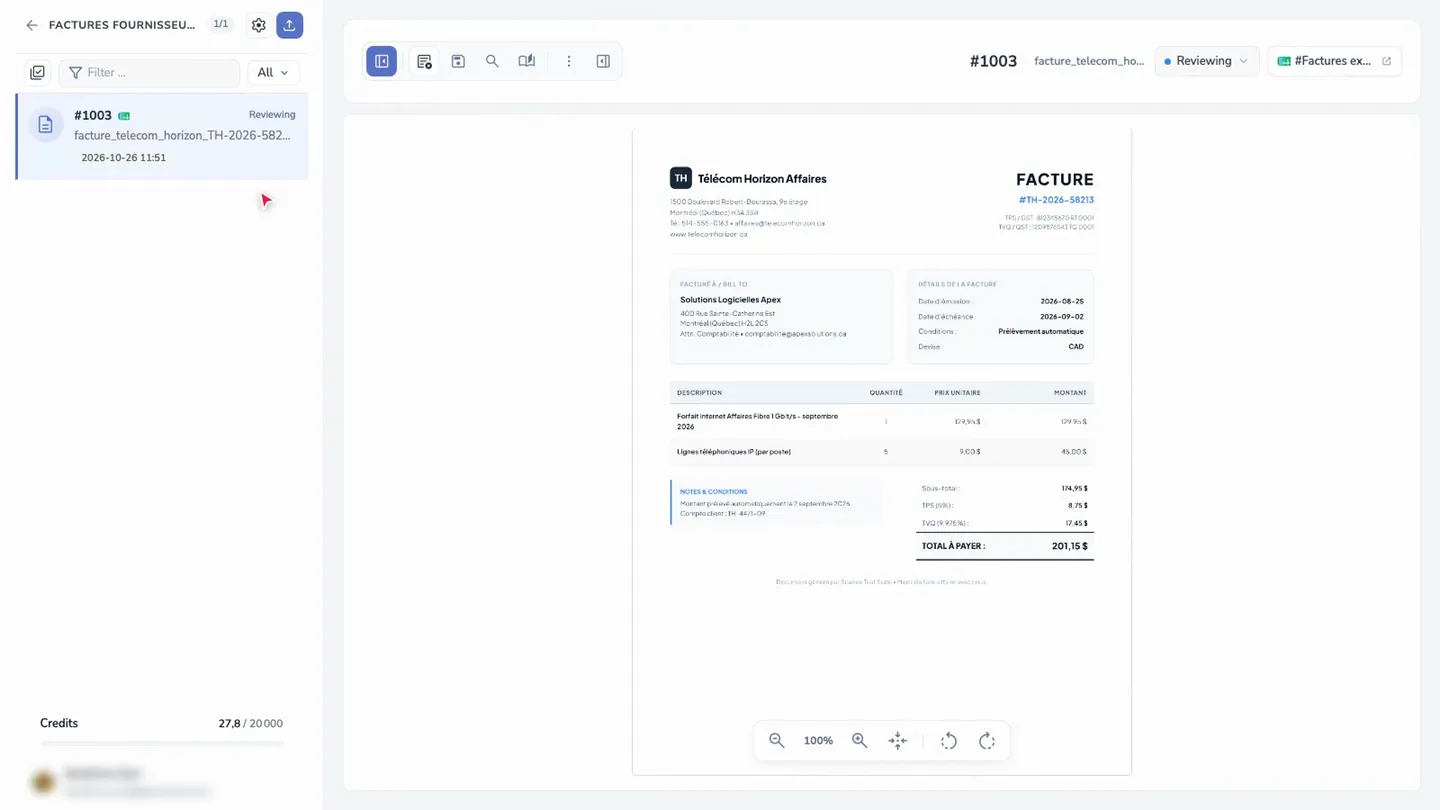This screenshot has height=810, width=1440.
Task: Click the 100% zoom level
Action: [818, 741]
